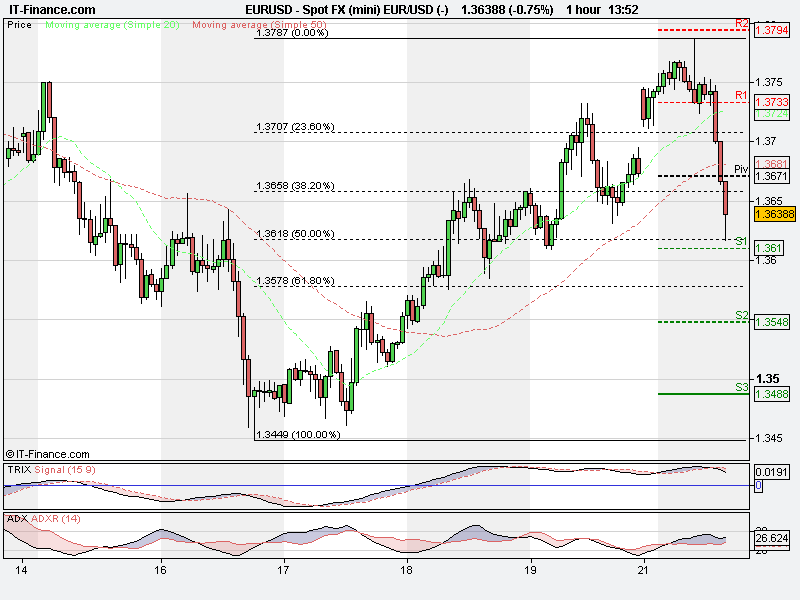Click date 21 on the time axis

pyautogui.click(x=643, y=570)
